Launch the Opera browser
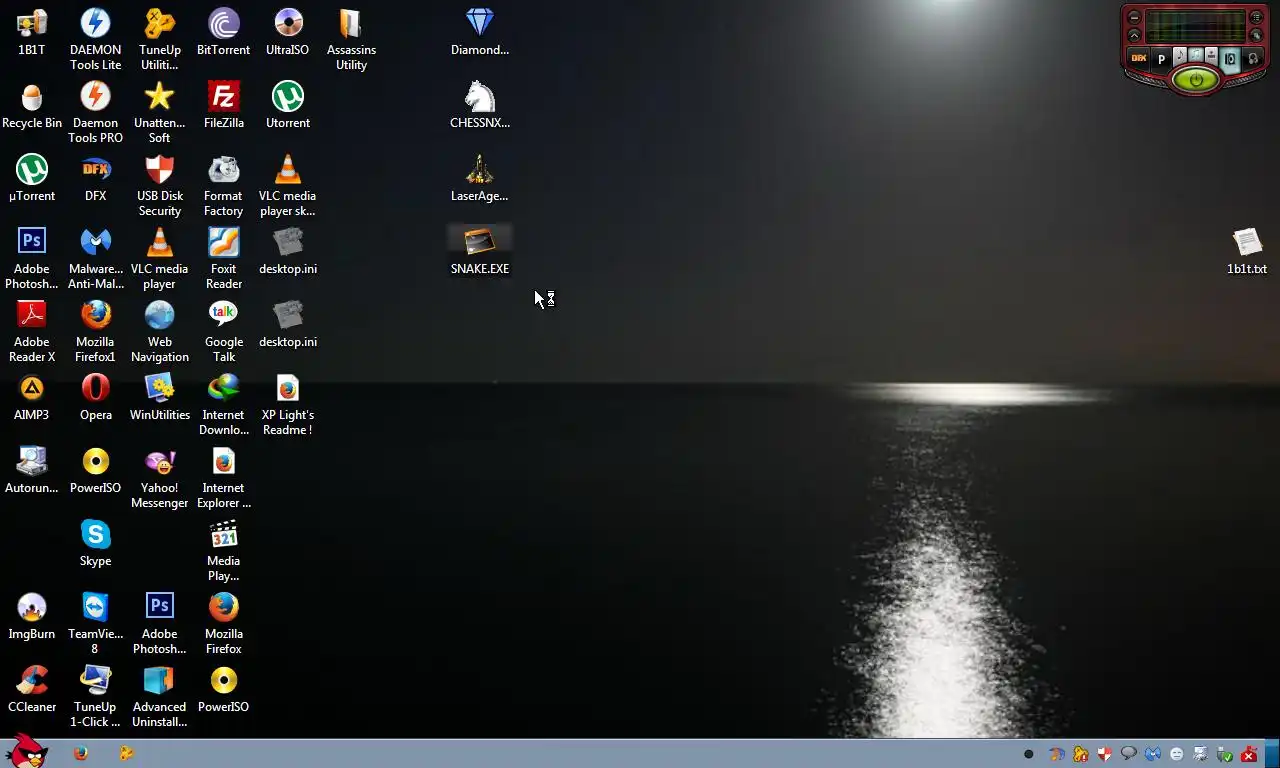The image size is (1280, 768). coord(95,397)
